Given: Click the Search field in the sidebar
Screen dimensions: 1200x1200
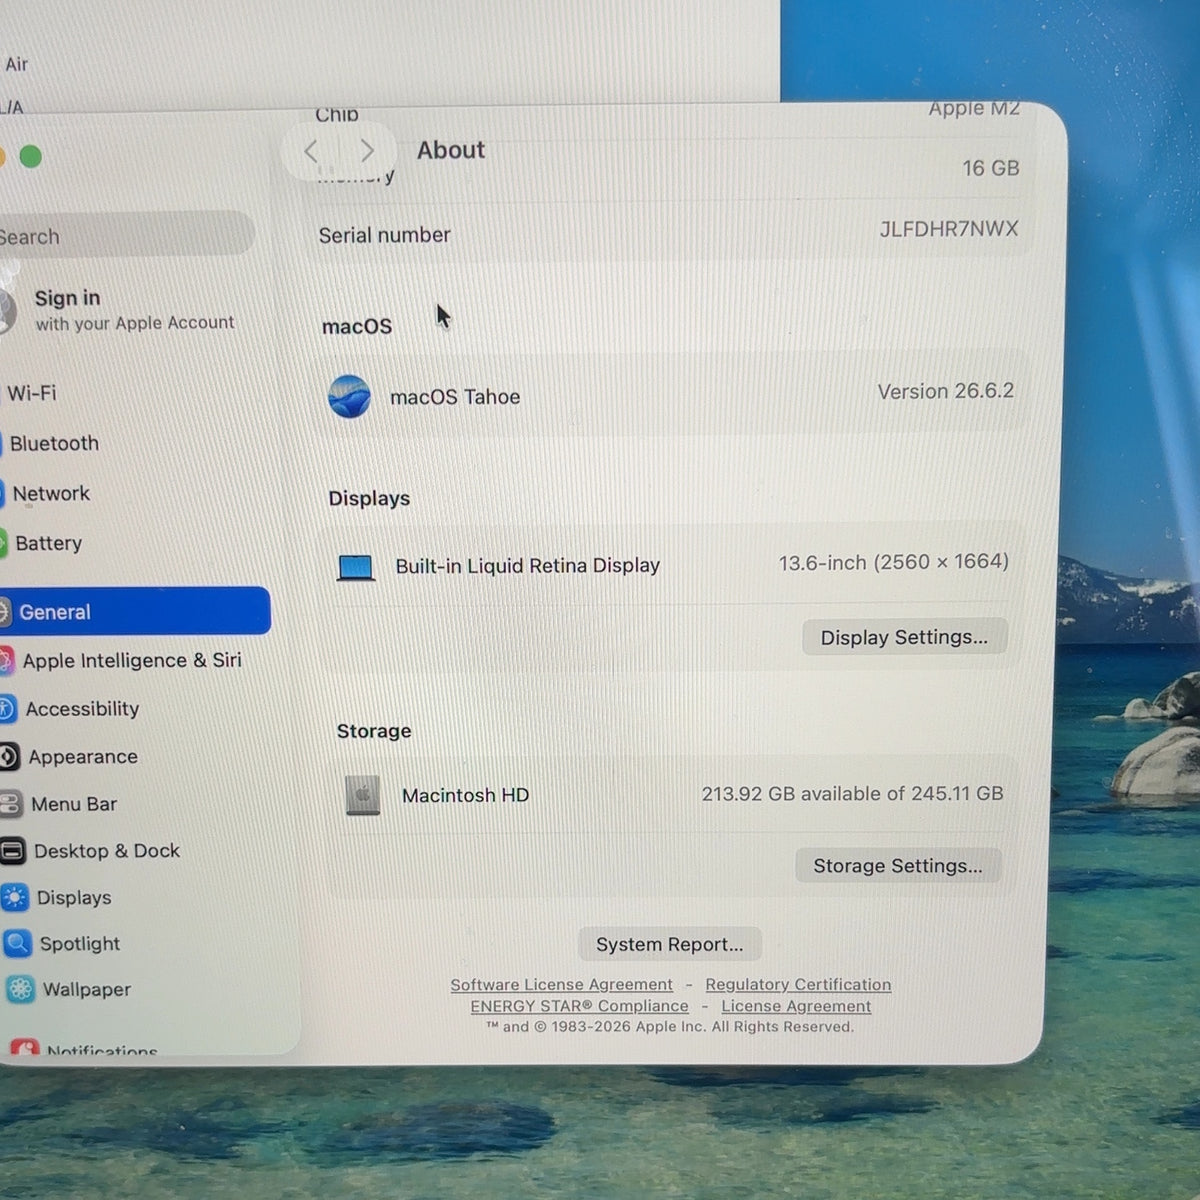Looking at the screenshot, I should point(126,236).
